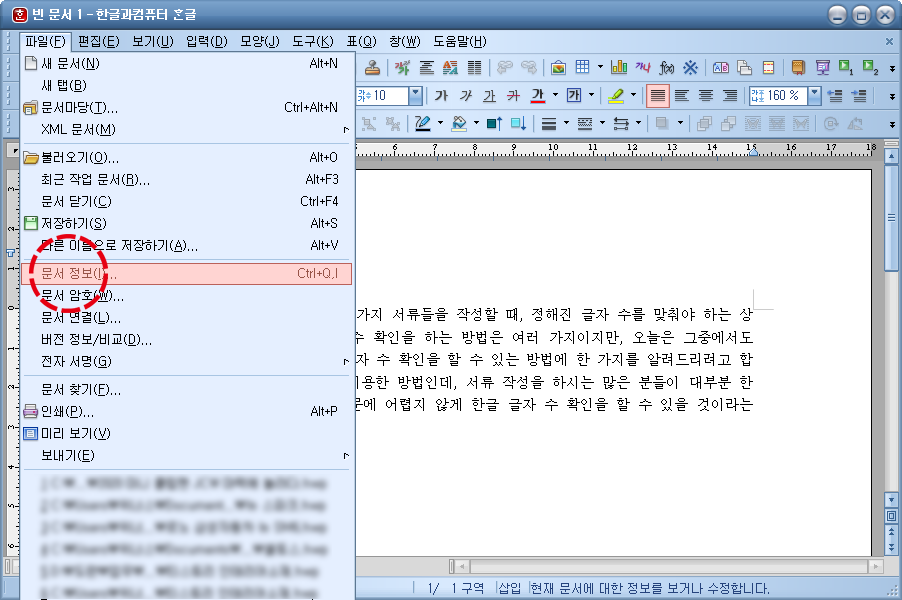Viewport: 902px width, 600px height.
Task: Open font size 10 dropdown
Action: [x=415, y=95]
